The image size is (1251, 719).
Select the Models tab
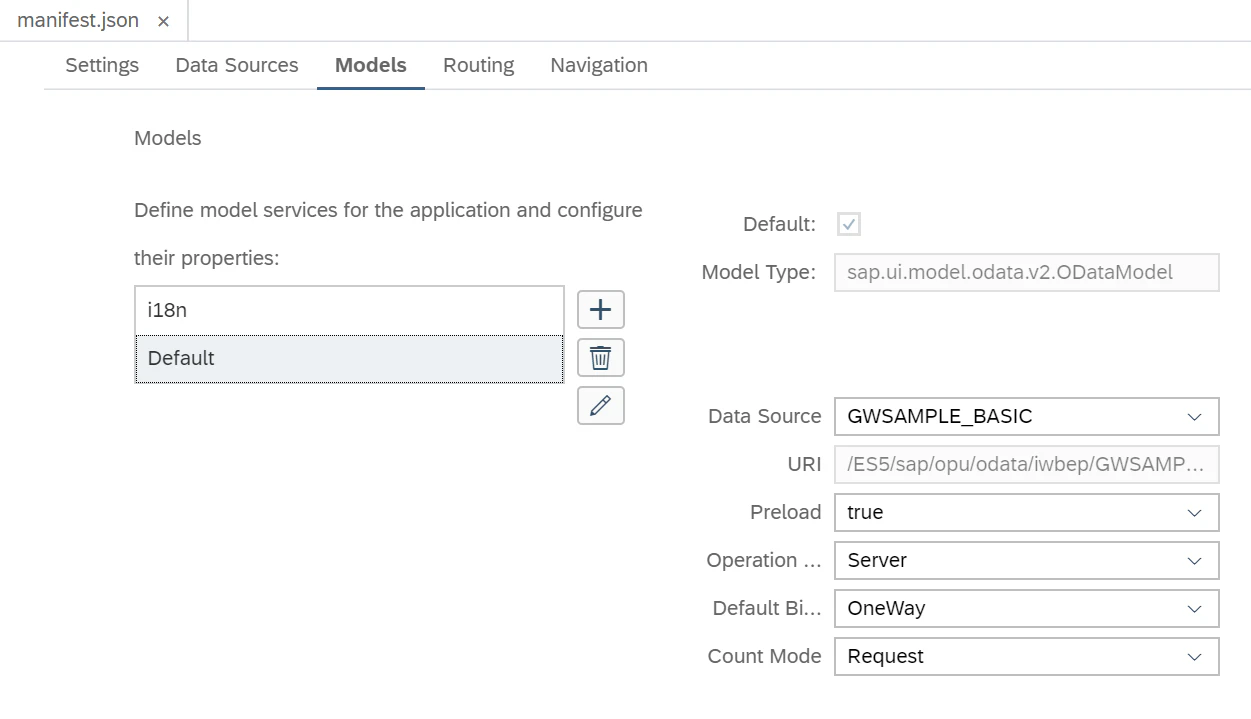point(371,65)
